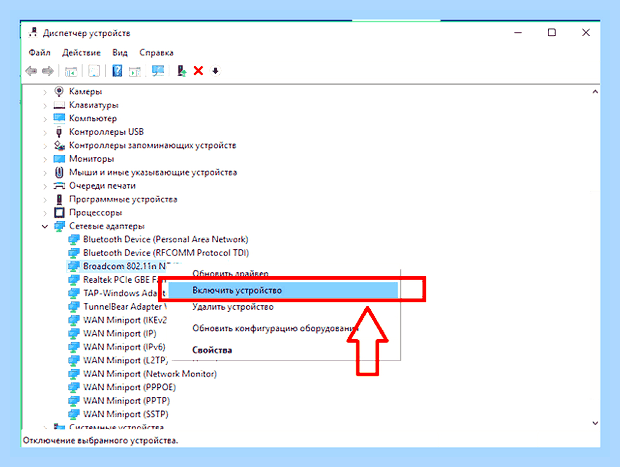Click the Forward arrow in the toolbar
Image resolution: width=620 pixels, height=467 pixels.
click(x=48, y=71)
